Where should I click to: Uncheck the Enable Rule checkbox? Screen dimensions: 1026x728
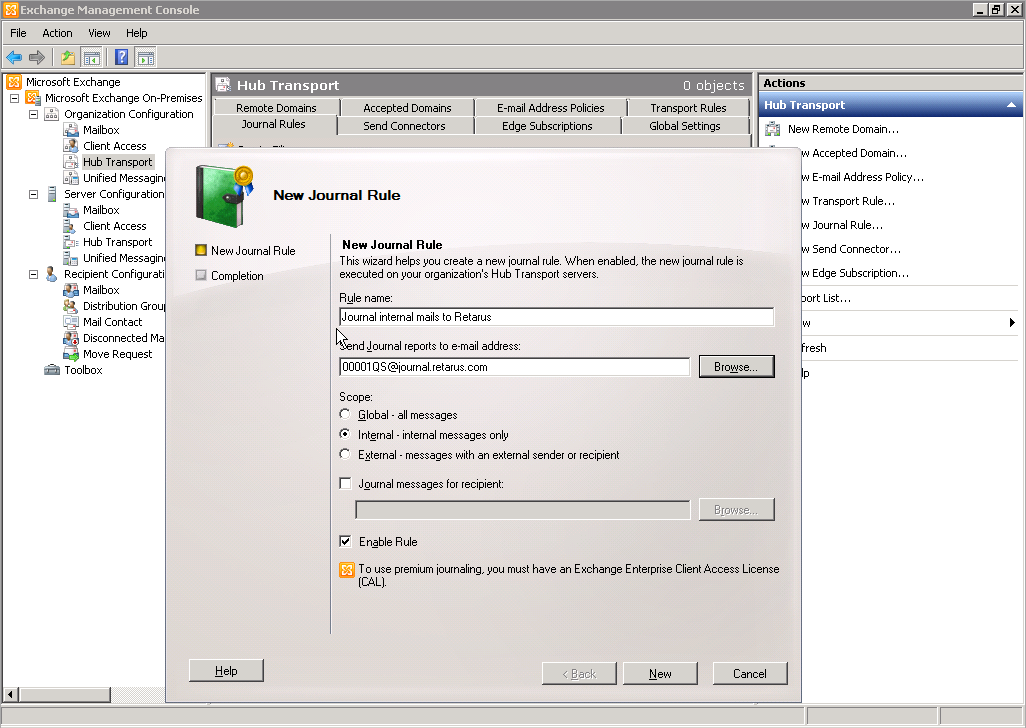tap(346, 542)
